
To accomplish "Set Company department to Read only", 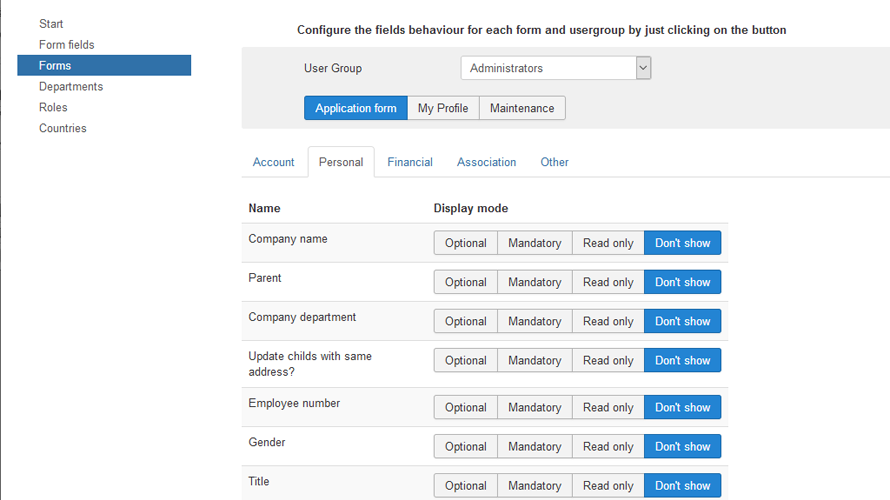I will coord(608,321).
